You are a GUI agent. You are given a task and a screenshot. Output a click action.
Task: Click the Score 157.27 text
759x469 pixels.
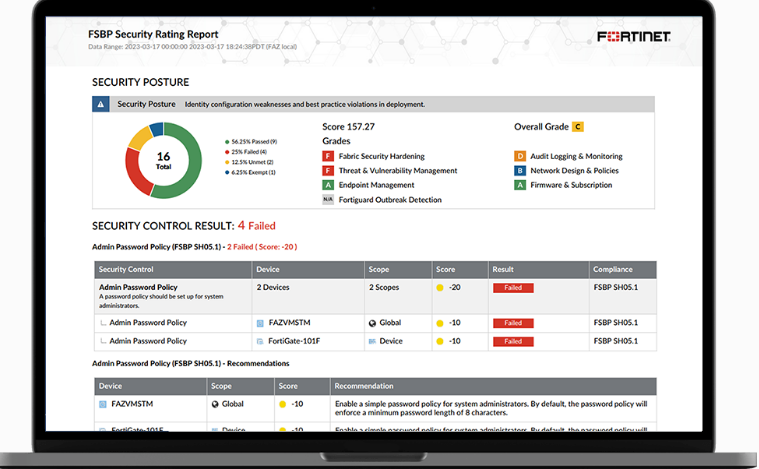pyautogui.click(x=349, y=127)
